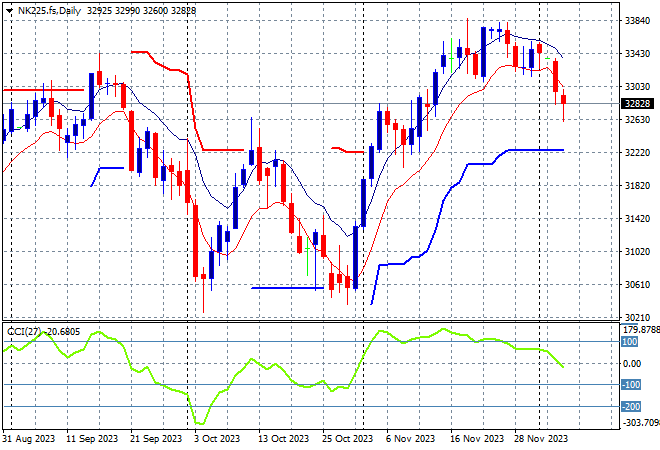
Task: Click the CCI -100 level axis label
Action: coord(632,385)
